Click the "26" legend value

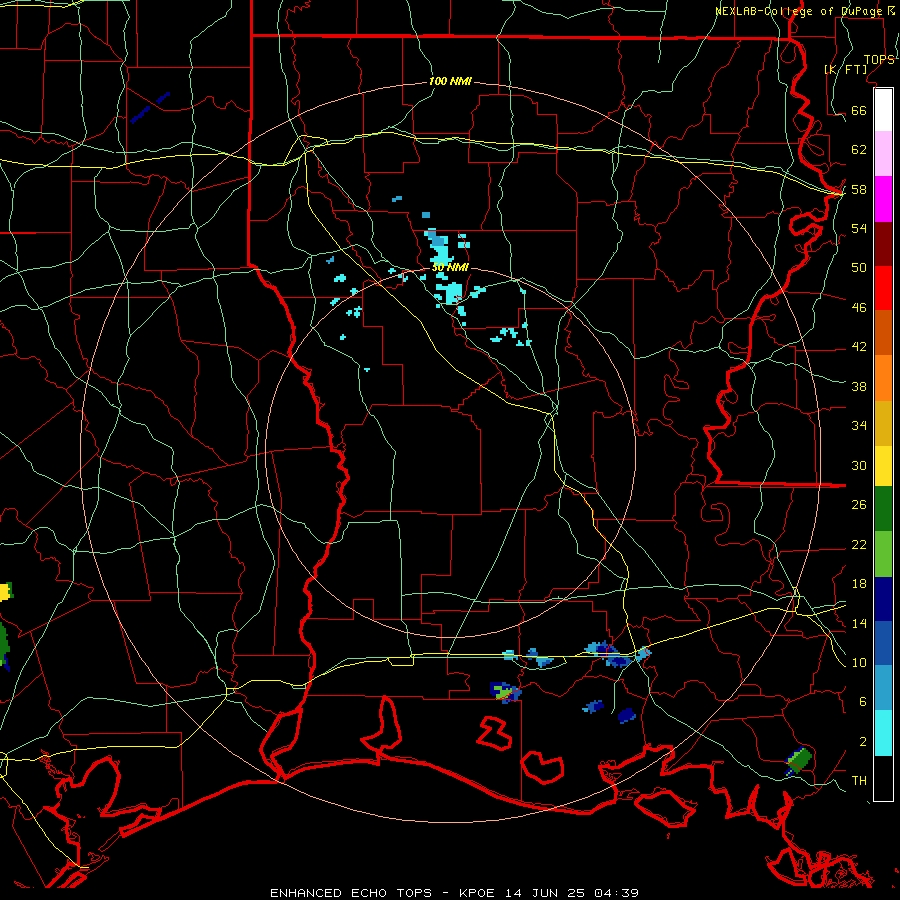coord(859,505)
